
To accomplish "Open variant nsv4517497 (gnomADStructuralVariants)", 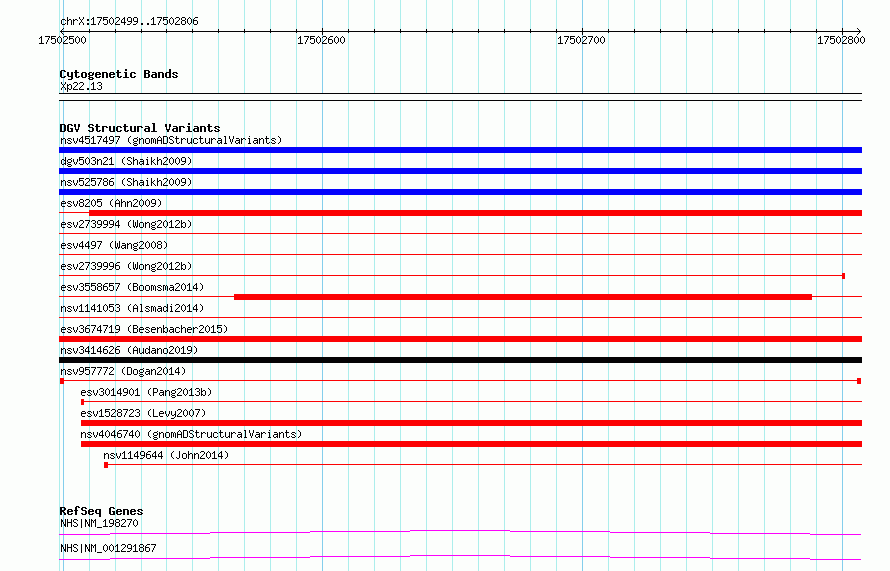I will tap(171, 140).
